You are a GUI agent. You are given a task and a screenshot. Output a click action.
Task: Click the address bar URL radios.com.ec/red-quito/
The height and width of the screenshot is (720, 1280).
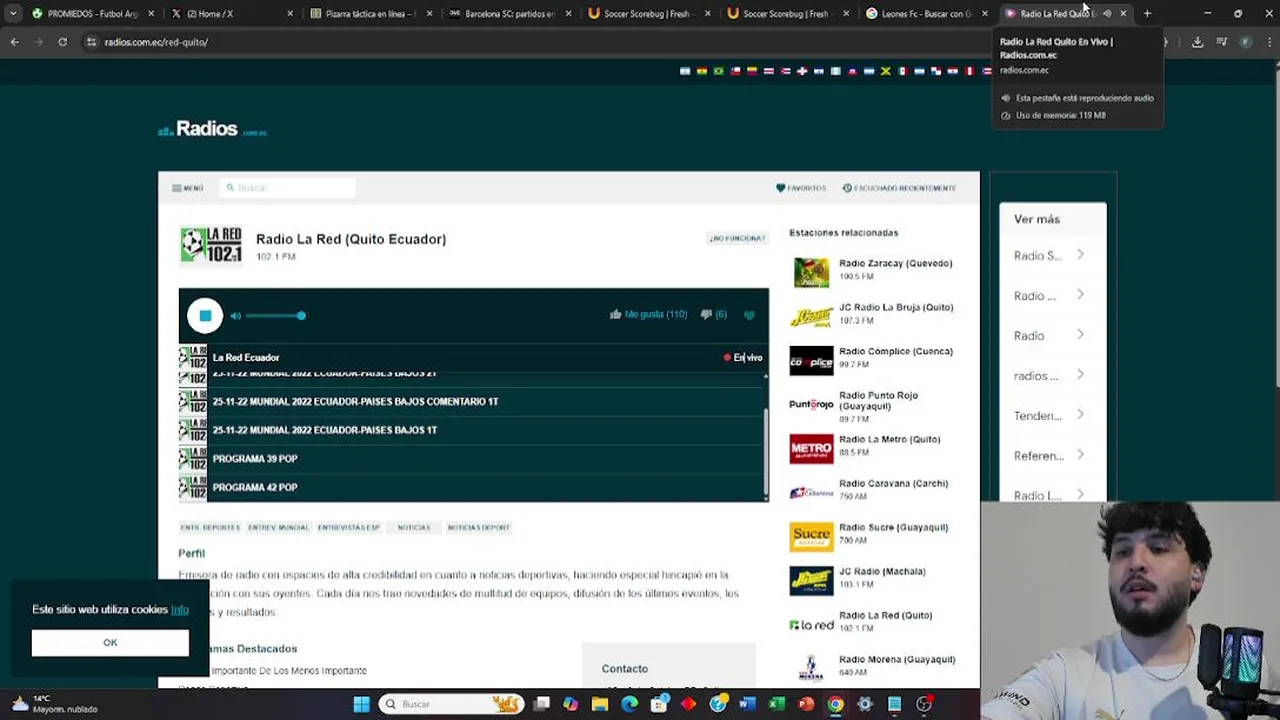point(156,42)
